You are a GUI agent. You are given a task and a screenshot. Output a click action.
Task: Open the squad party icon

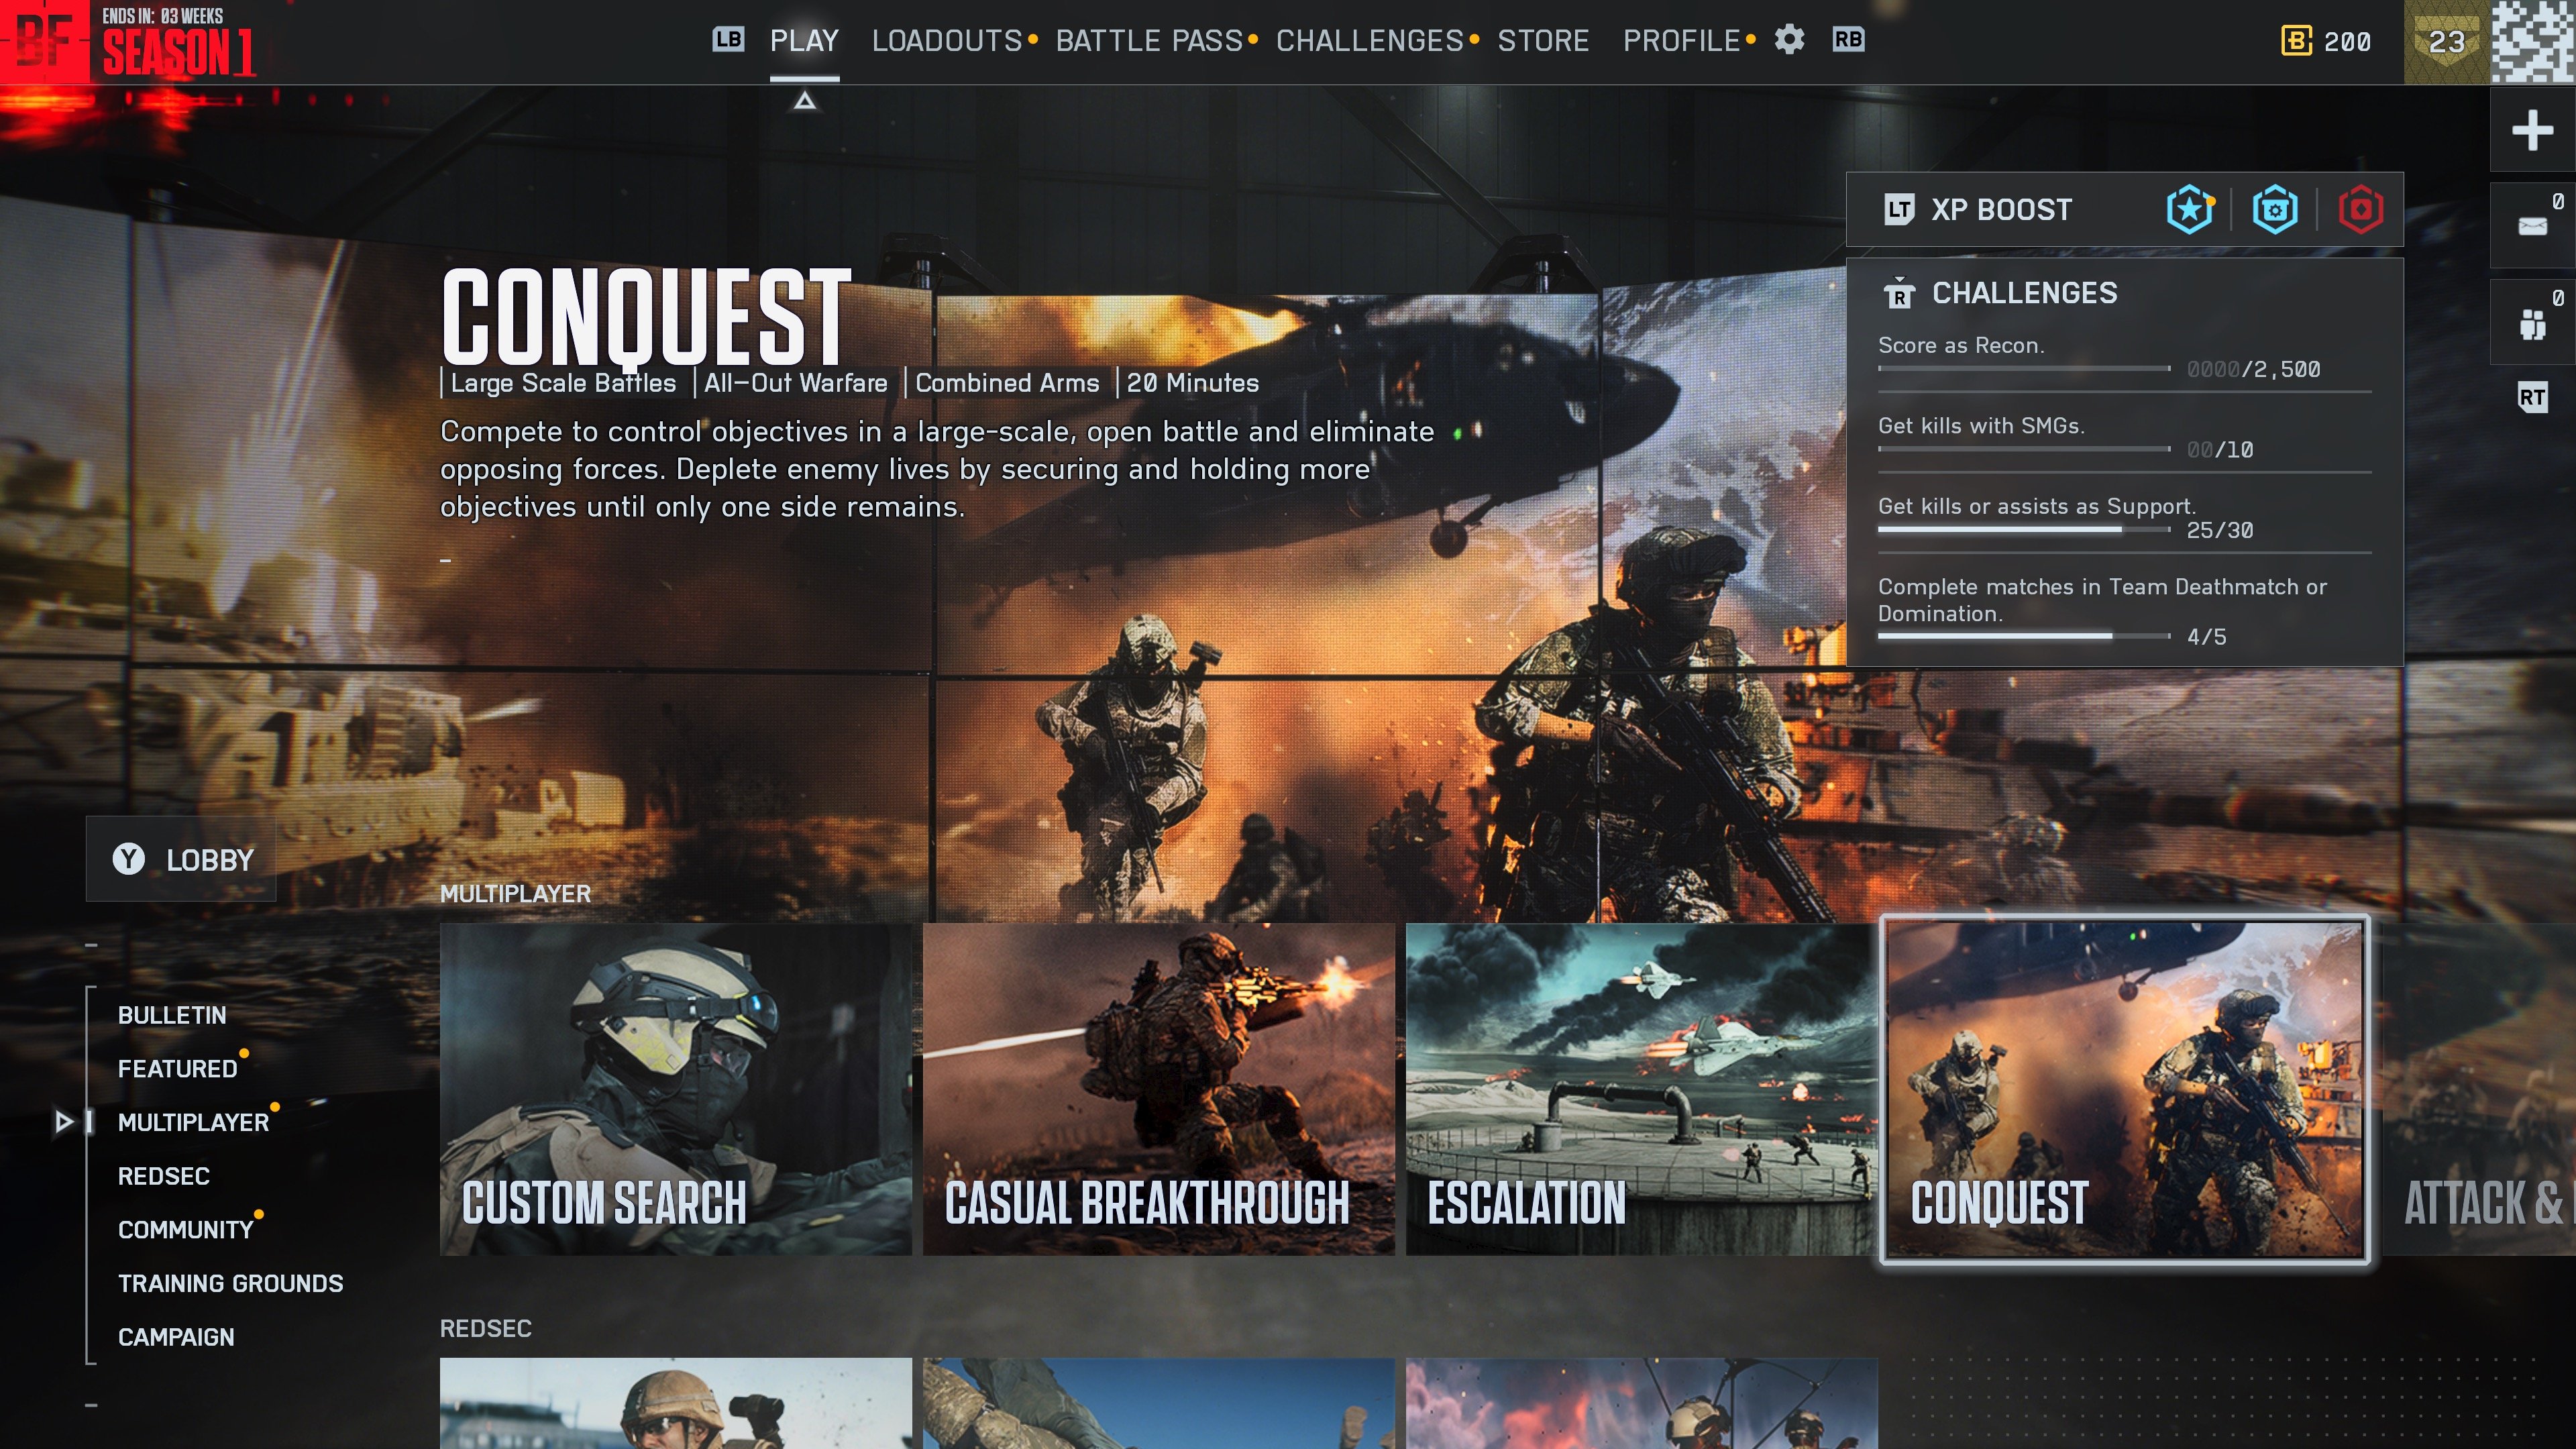[2532, 323]
